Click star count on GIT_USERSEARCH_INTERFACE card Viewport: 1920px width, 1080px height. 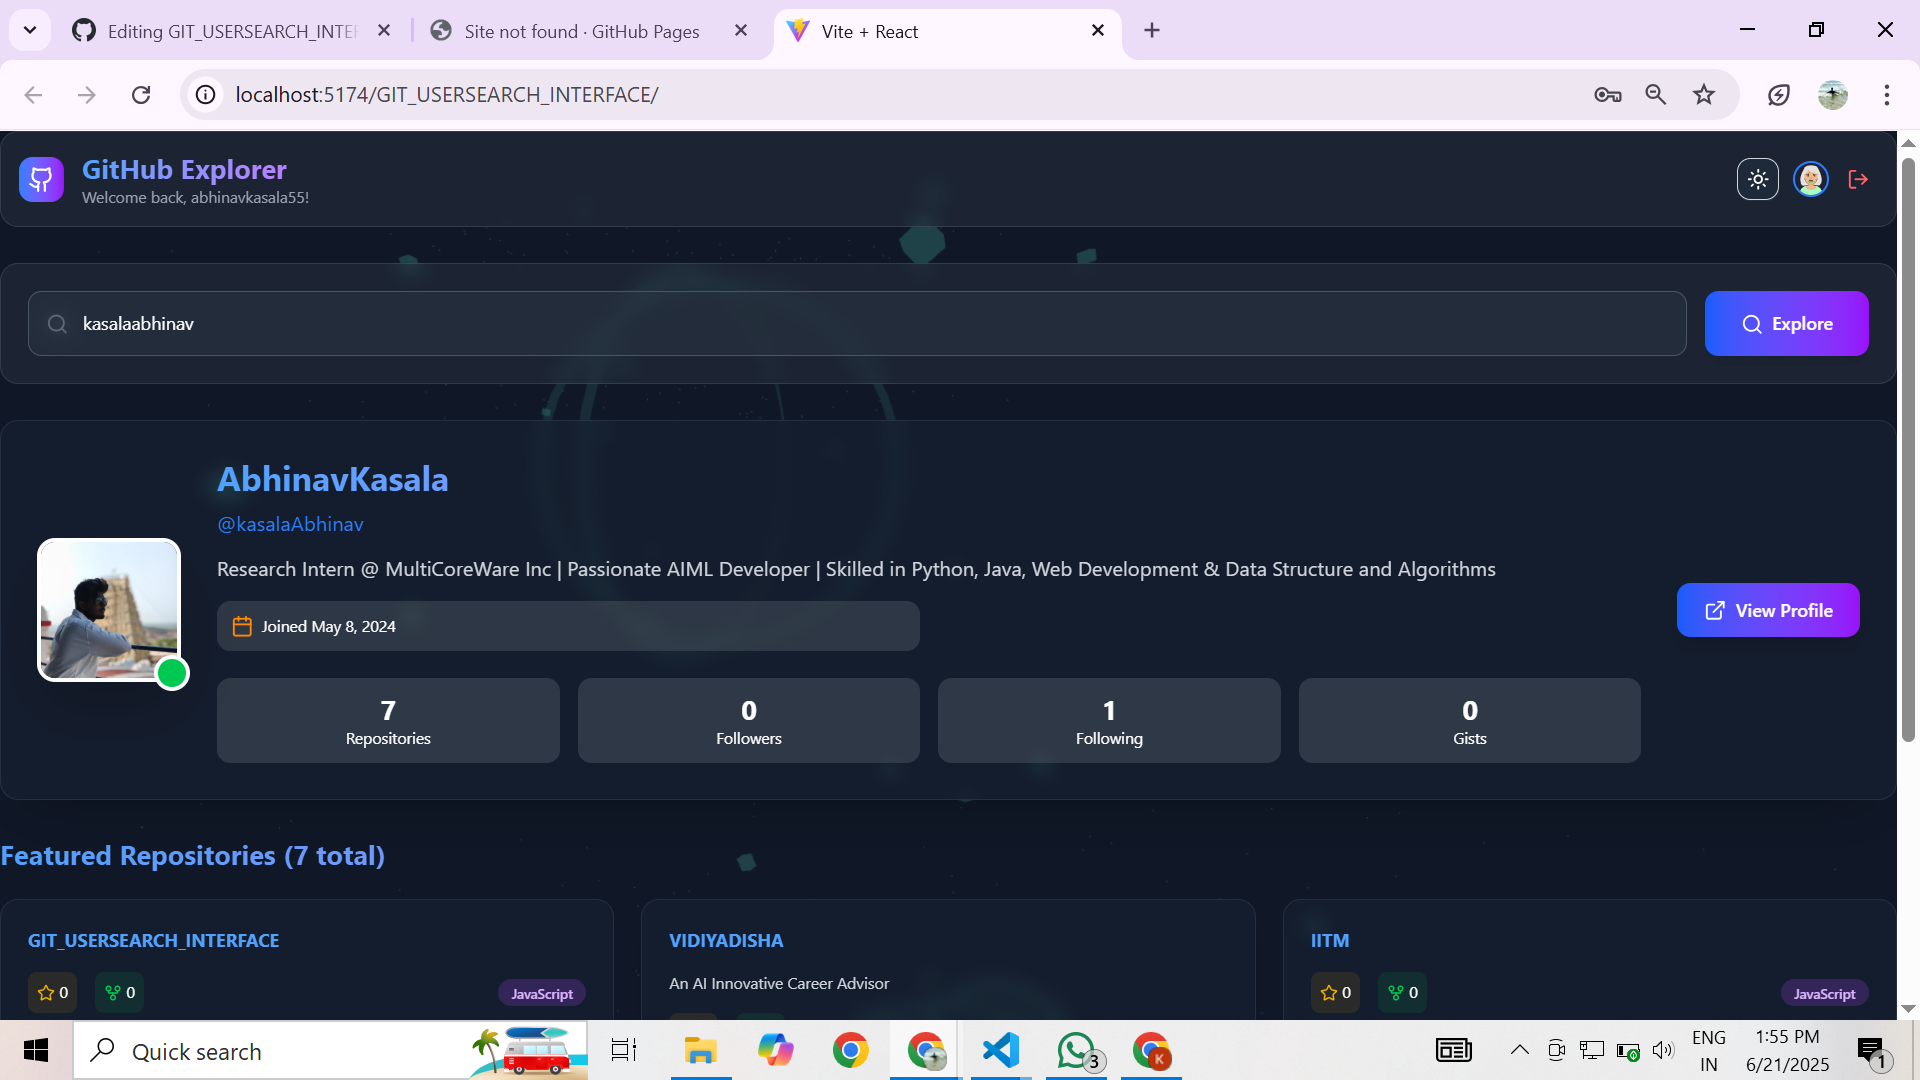(x=52, y=993)
